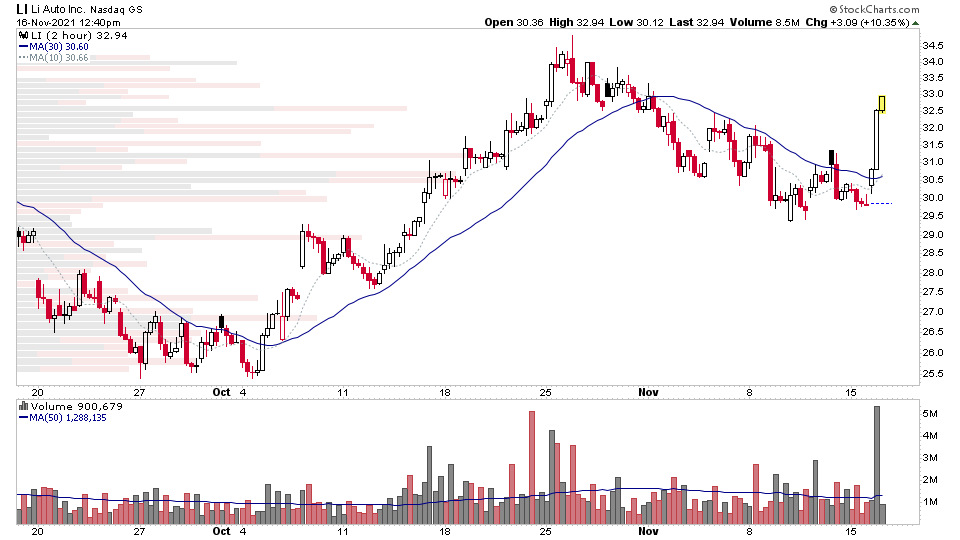Click the 'Nasdaq GS' exchange label
960x540 pixels.
(116, 10)
